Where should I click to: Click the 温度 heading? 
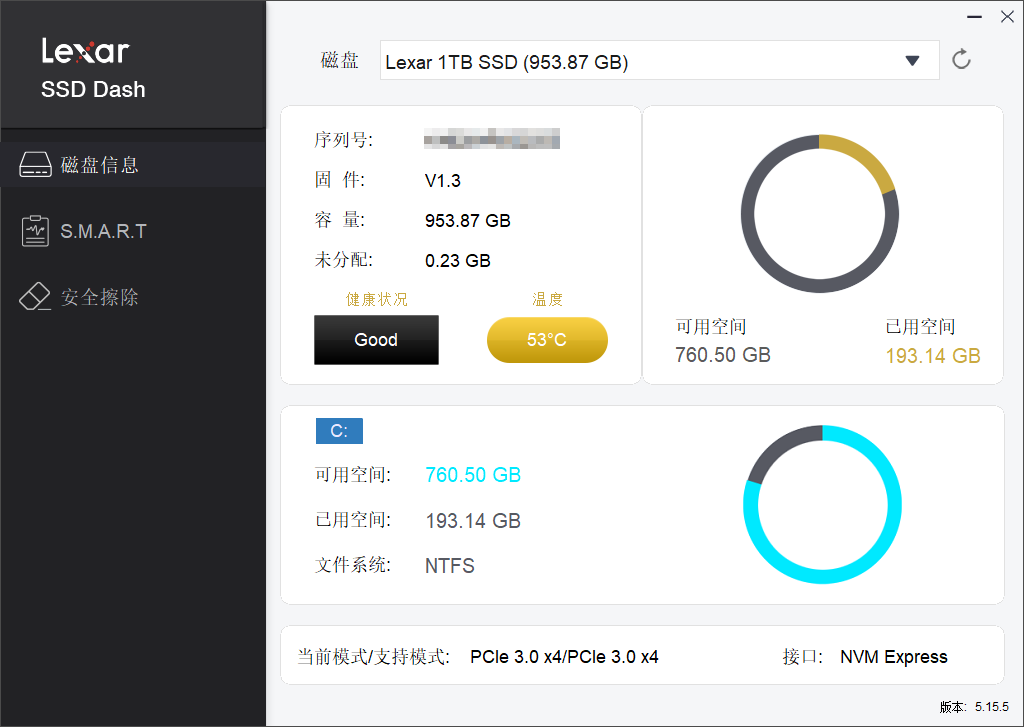[547, 299]
